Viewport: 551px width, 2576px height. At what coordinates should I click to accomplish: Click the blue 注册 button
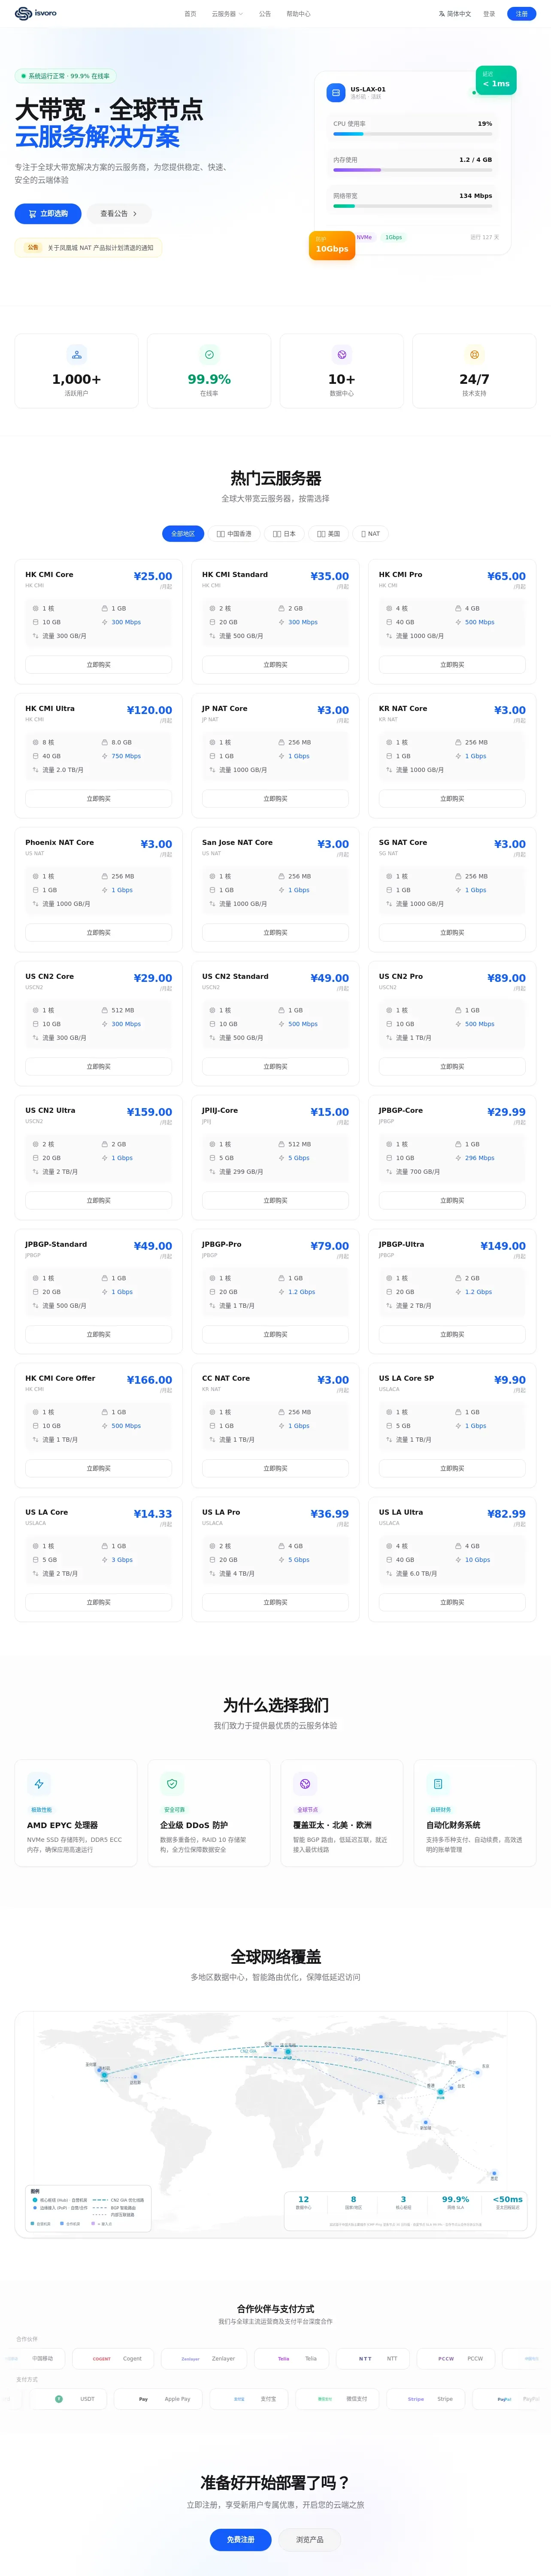pos(521,14)
